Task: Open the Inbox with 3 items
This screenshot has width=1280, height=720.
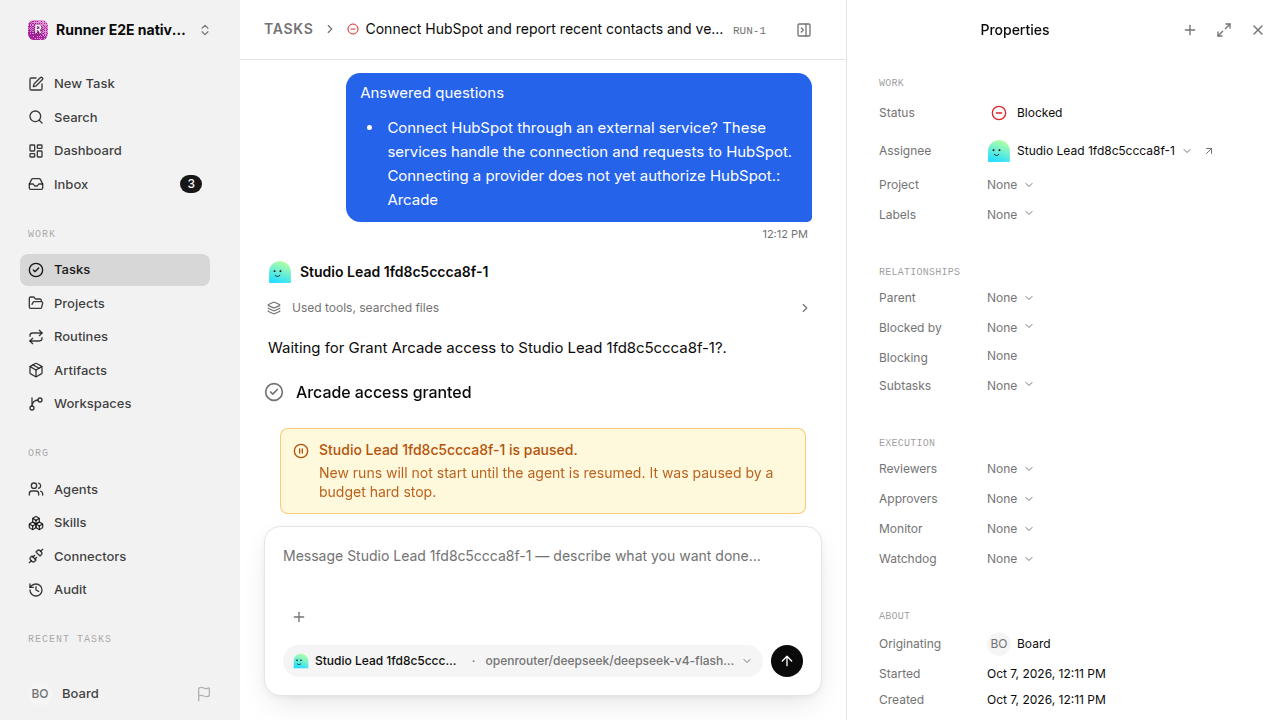Action: 115,184
